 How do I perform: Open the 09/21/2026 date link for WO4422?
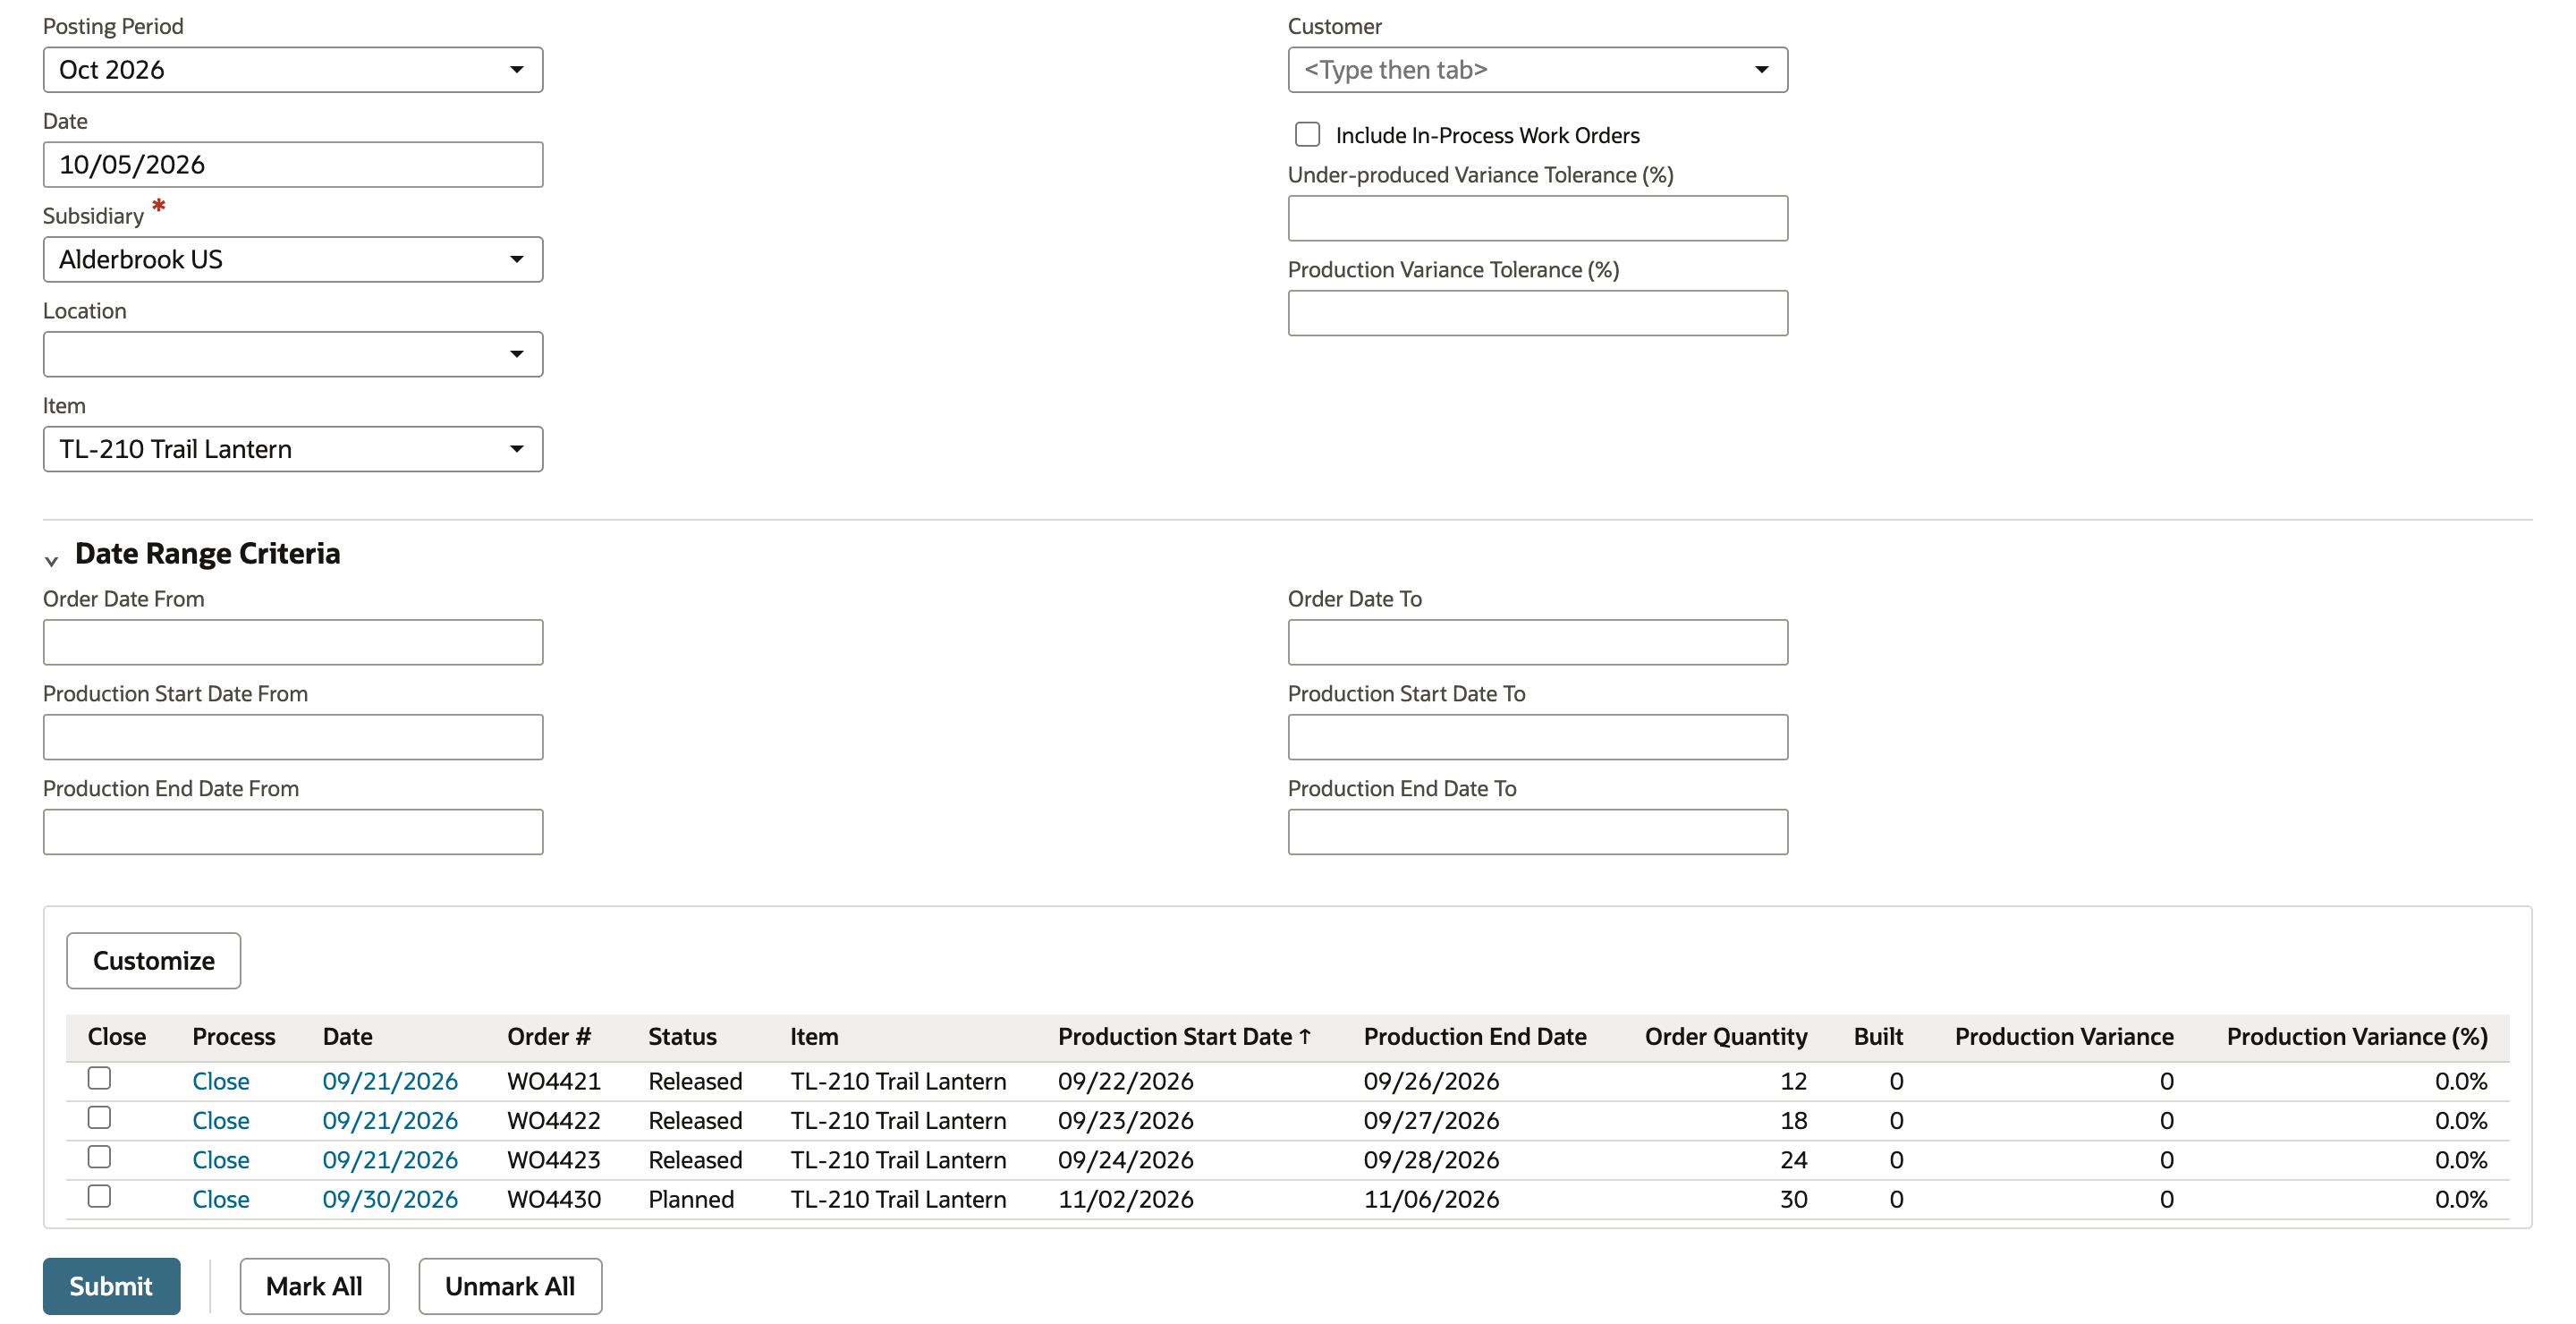pos(390,1121)
